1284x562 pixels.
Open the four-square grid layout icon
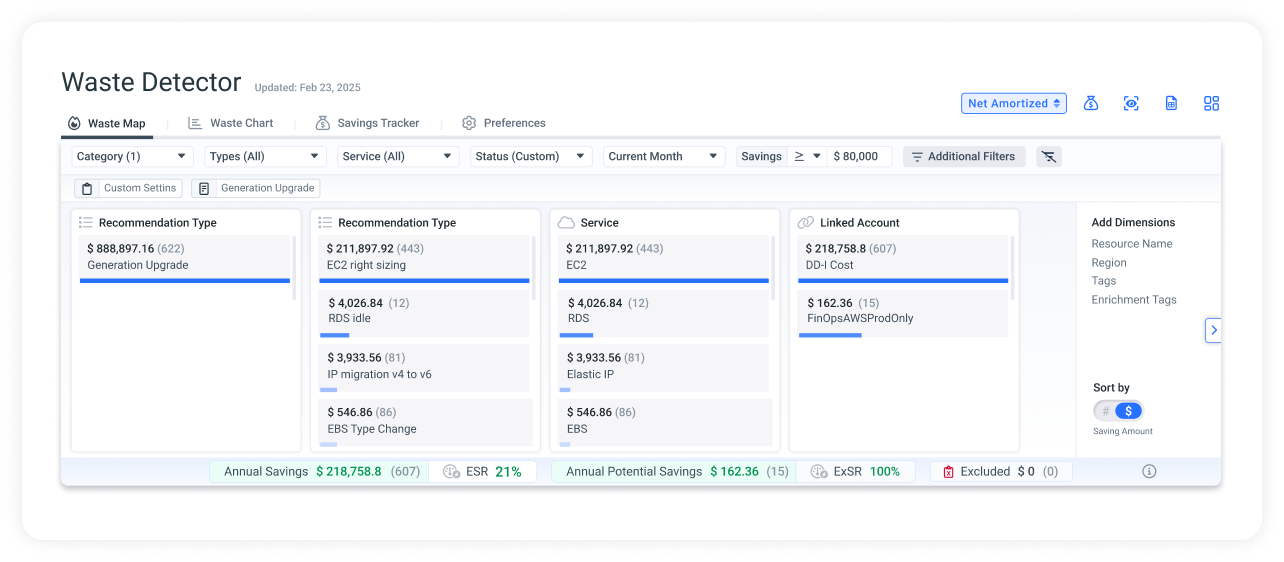[1211, 103]
